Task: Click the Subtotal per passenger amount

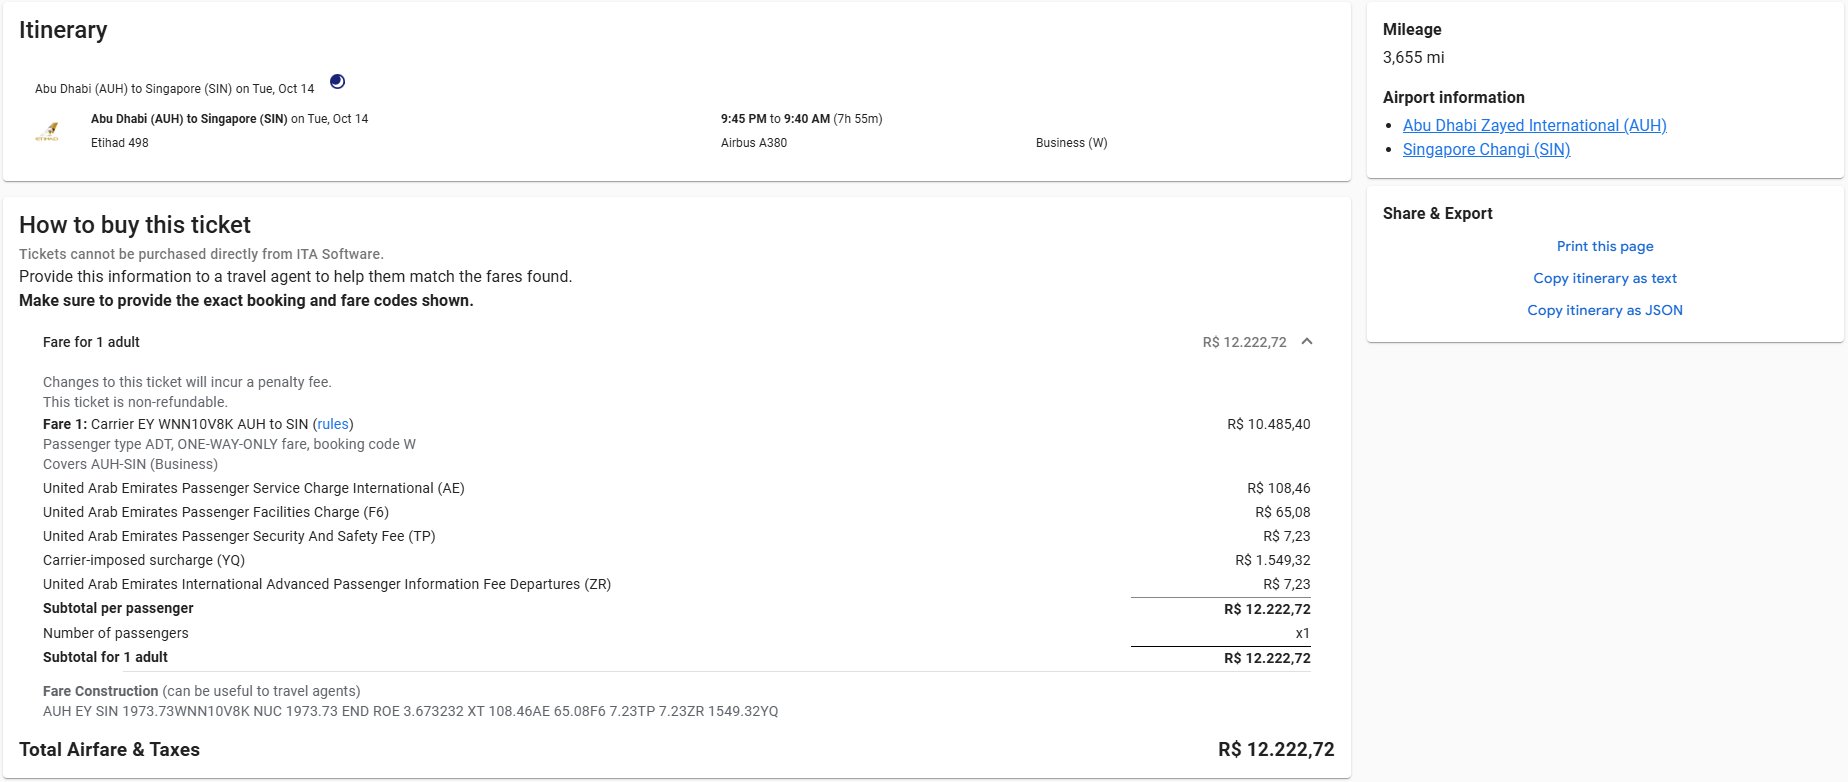Action: click(x=1266, y=609)
